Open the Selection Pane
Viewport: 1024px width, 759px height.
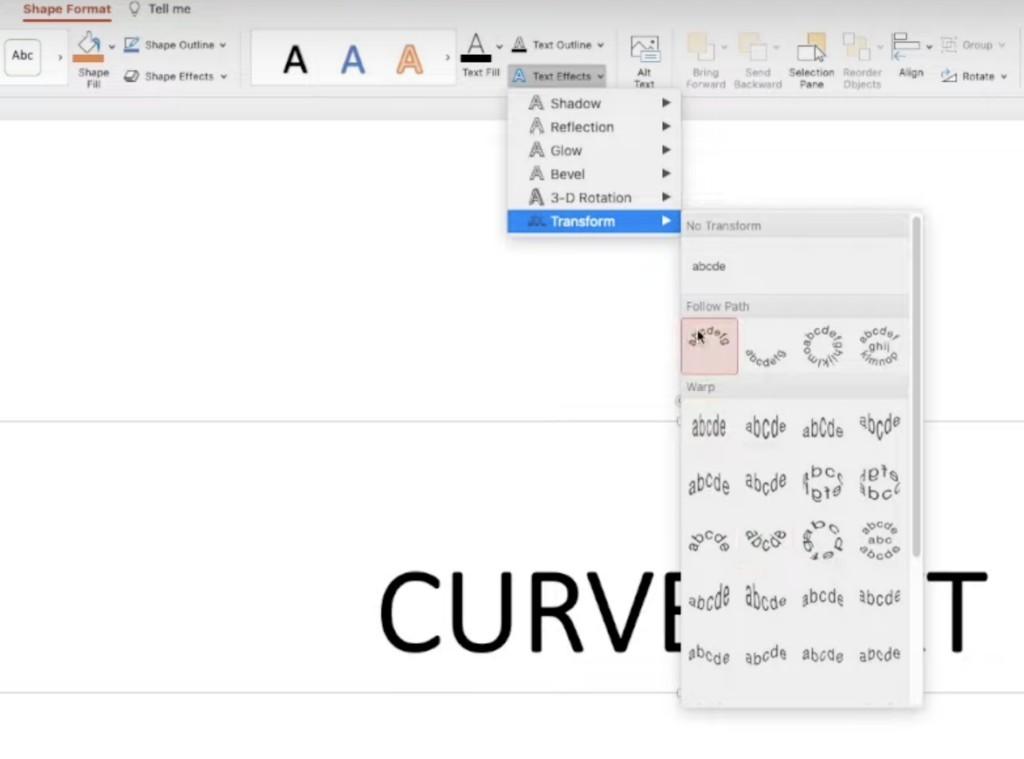[x=811, y=52]
